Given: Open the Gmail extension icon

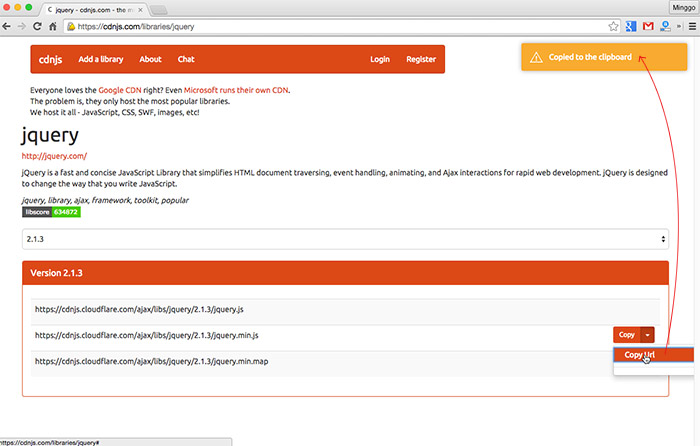Looking at the screenshot, I should point(648,26).
